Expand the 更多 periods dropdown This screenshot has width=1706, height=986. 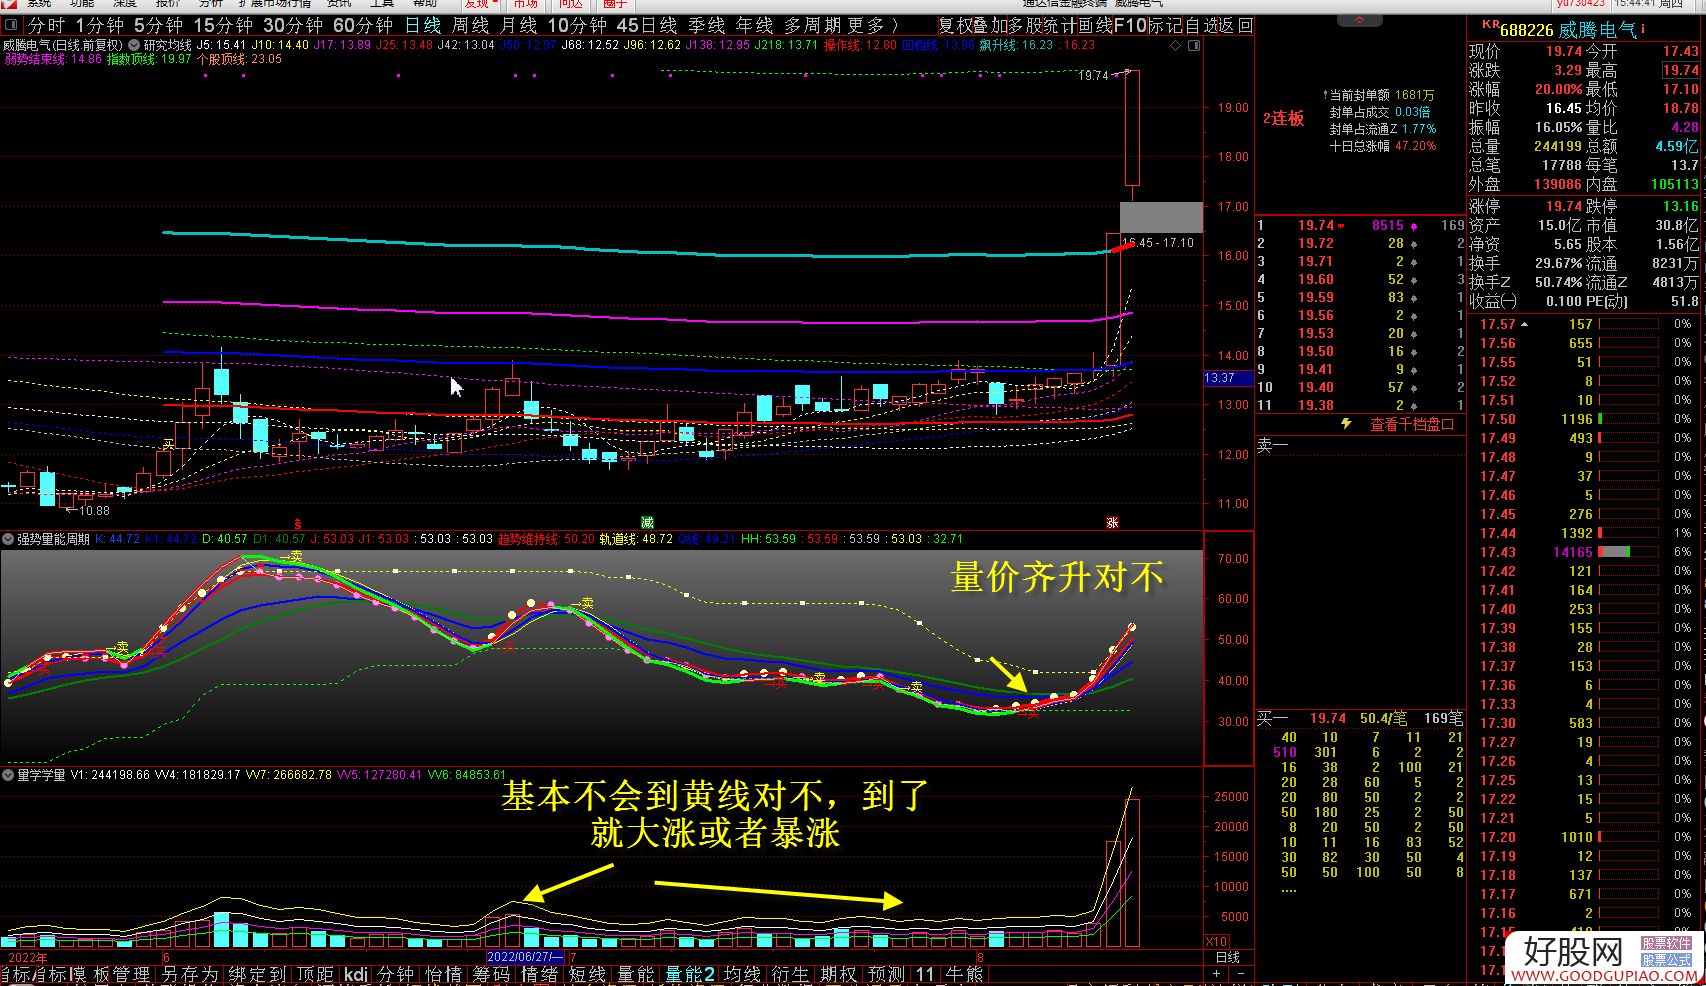pos(872,25)
